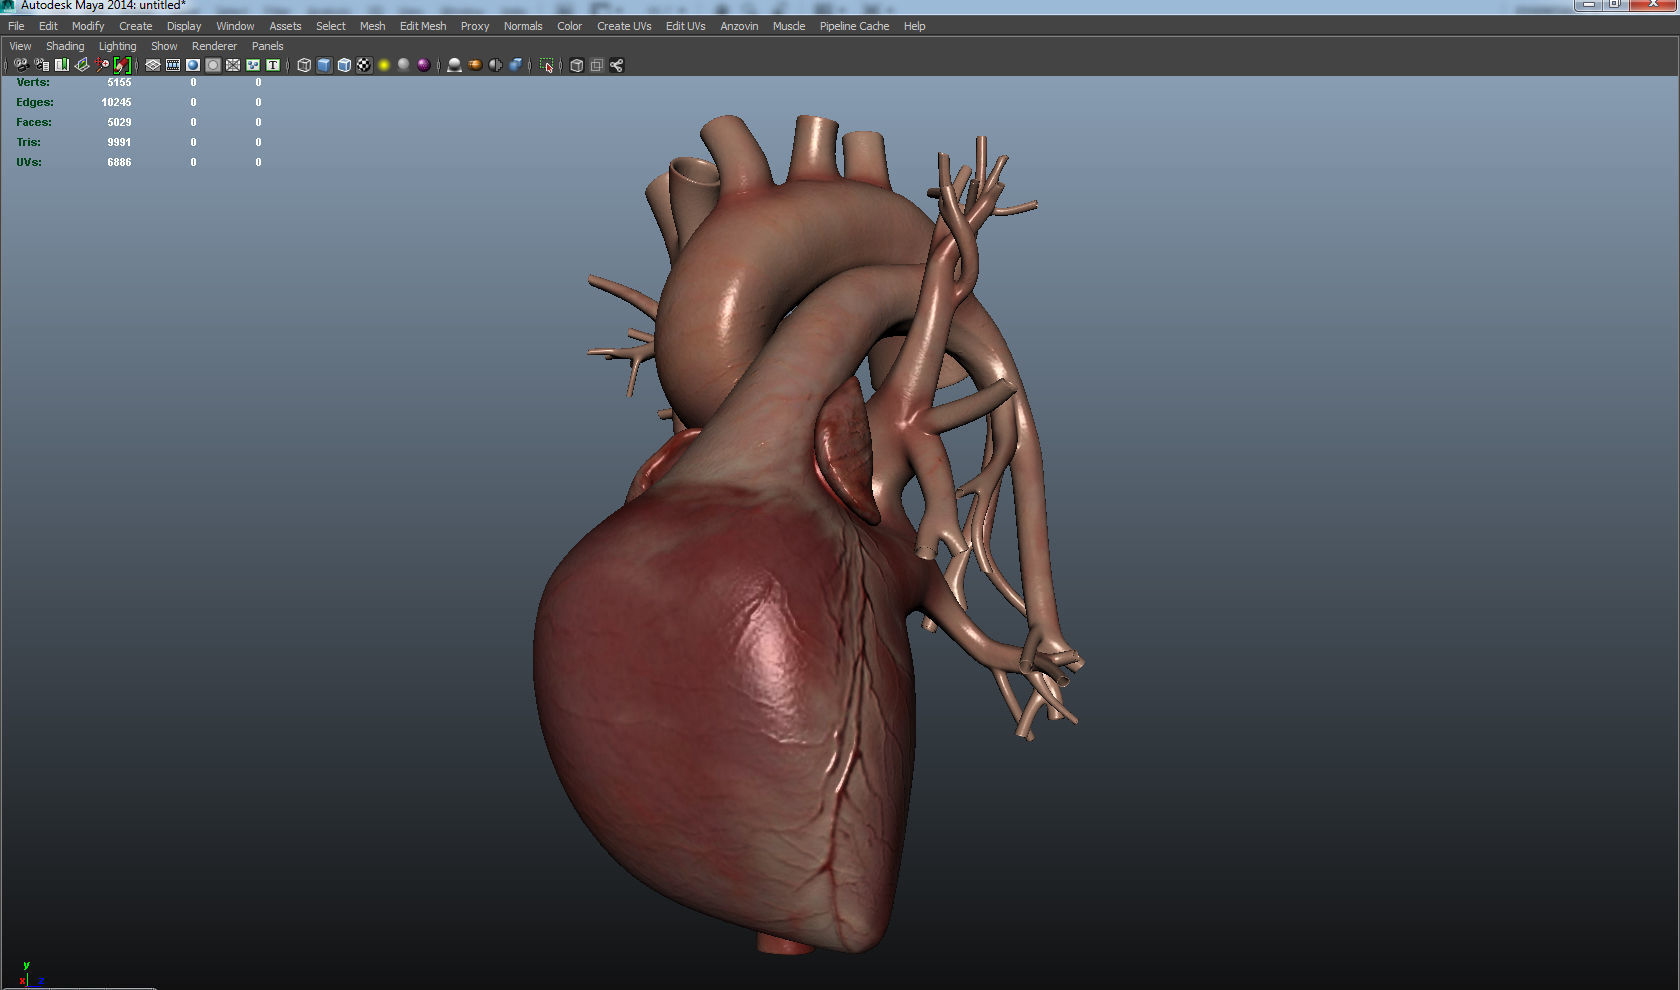Click the Select Camera icon
This screenshot has height=990, width=1680.
[21, 65]
